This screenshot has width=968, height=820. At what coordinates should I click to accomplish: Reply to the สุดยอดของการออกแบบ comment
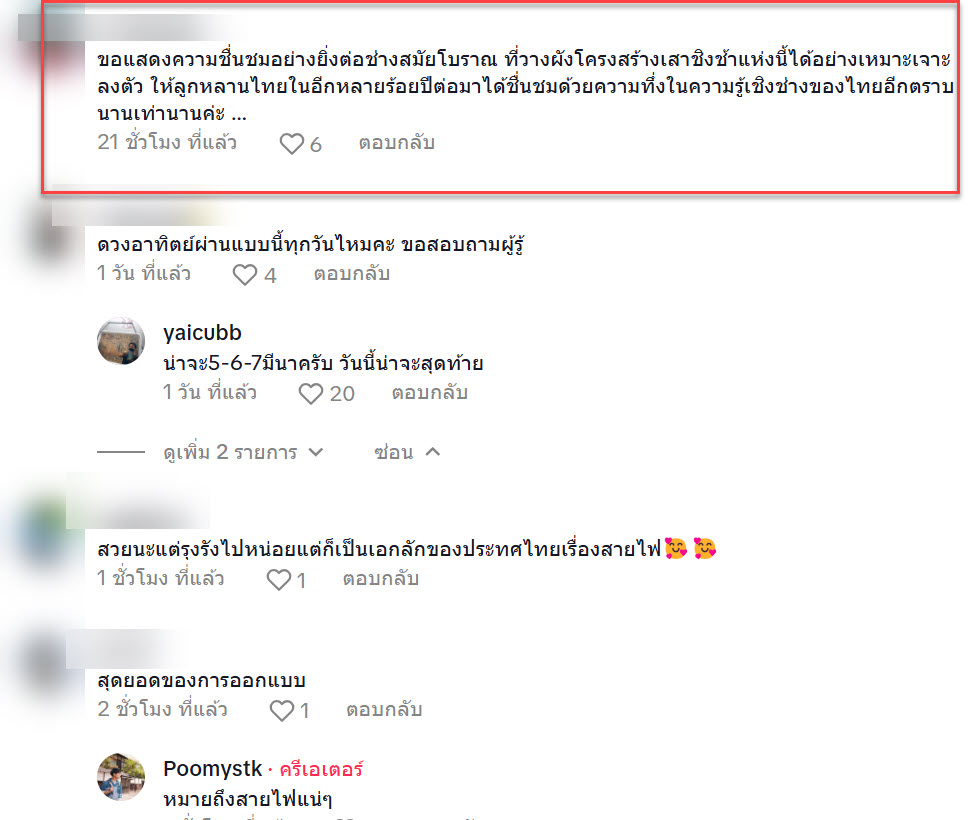click(384, 709)
